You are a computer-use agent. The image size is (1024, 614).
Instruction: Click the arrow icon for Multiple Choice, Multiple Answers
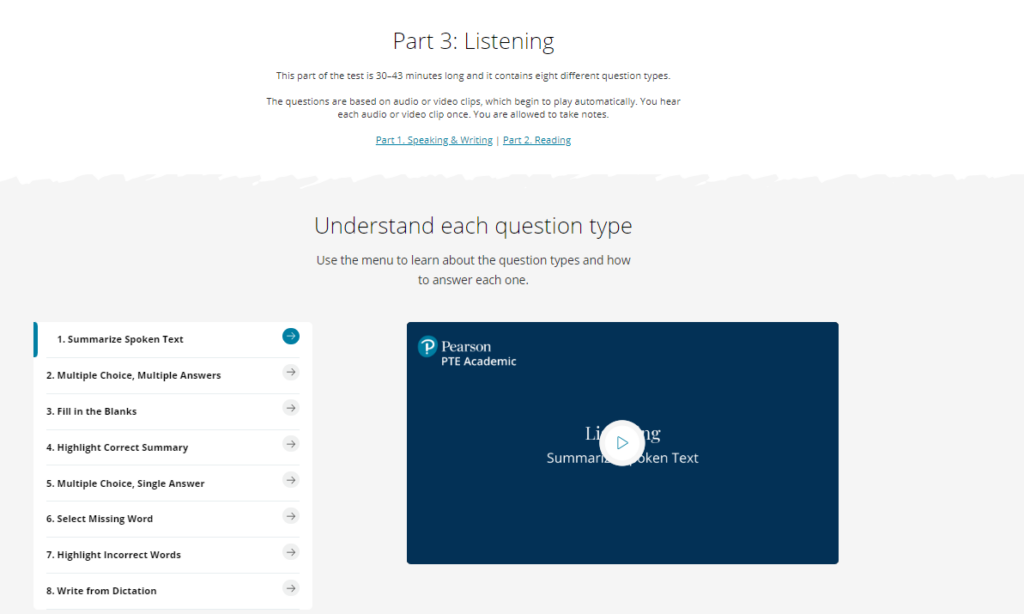point(290,372)
